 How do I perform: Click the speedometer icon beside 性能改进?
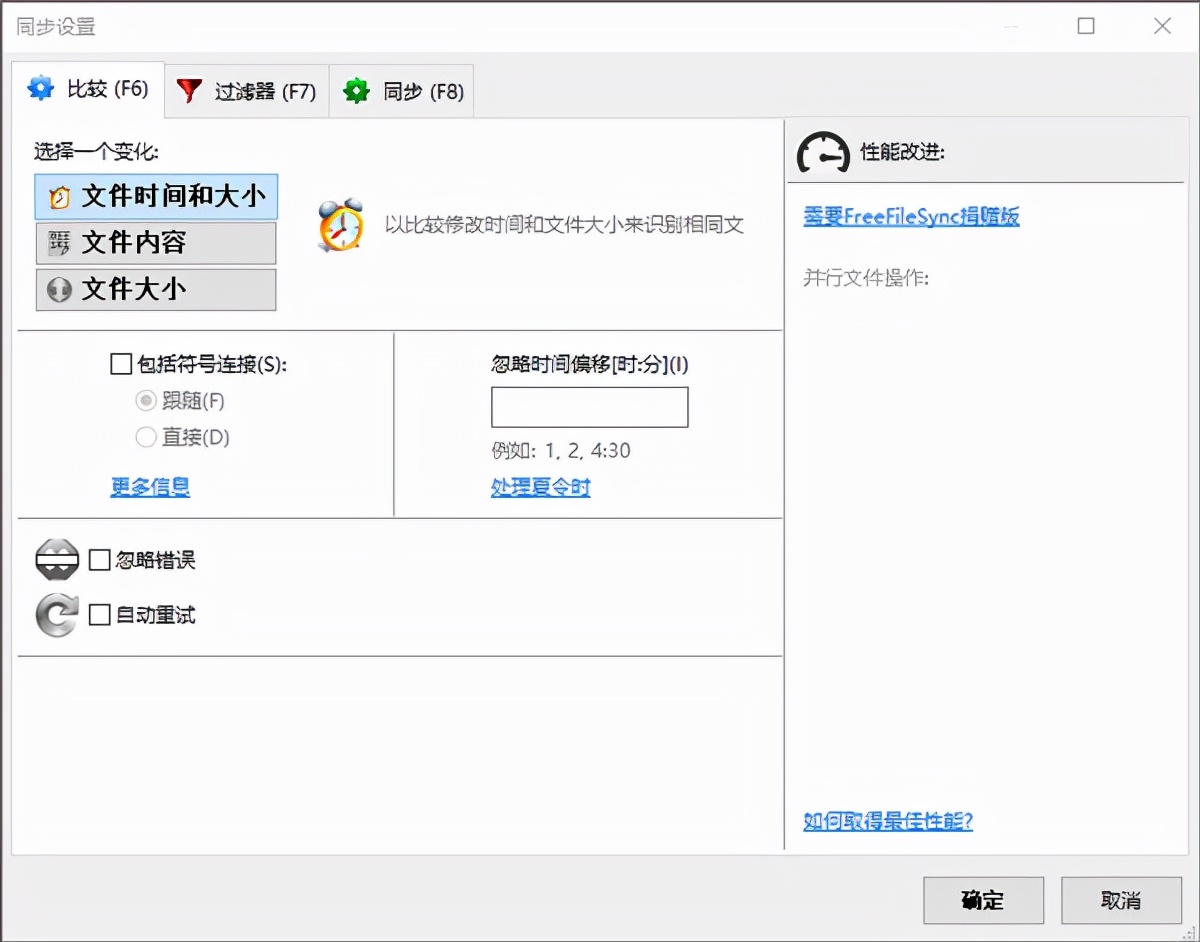click(x=823, y=152)
